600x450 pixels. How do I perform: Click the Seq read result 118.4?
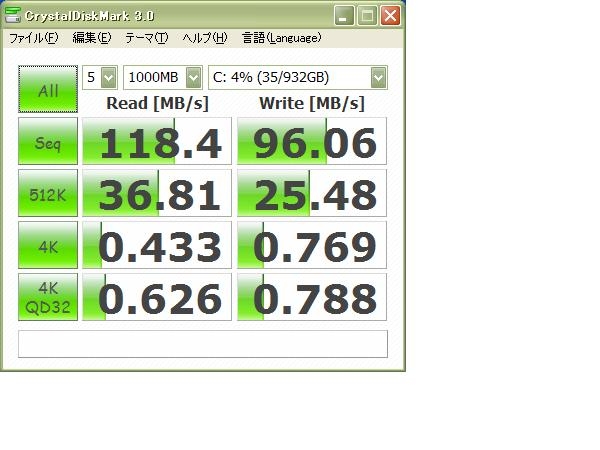(x=157, y=141)
